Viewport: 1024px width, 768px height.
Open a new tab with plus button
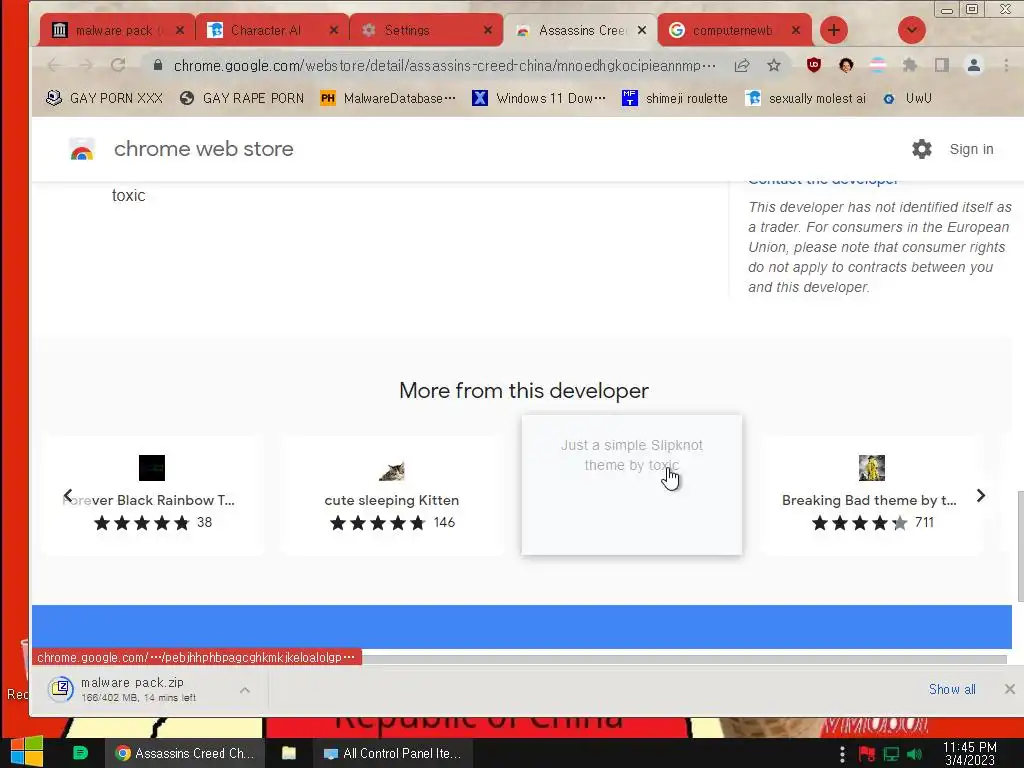click(833, 30)
